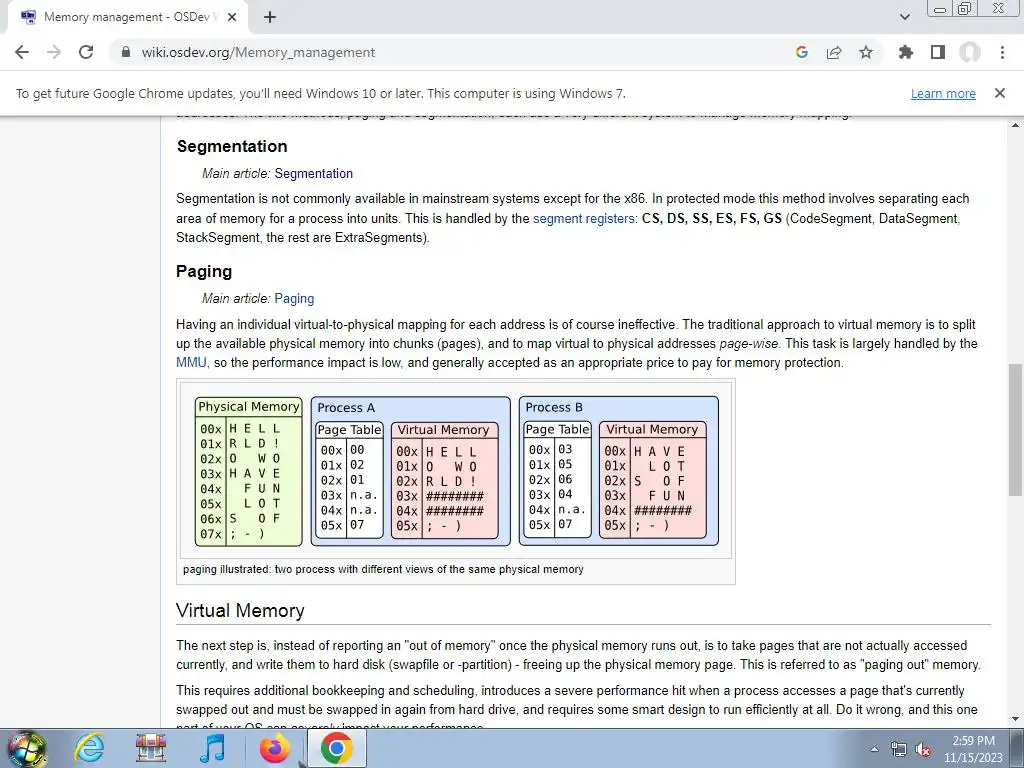Viewport: 1024px width, 768px height.
Task: Go back to the previous page
Action: point(22,52)
